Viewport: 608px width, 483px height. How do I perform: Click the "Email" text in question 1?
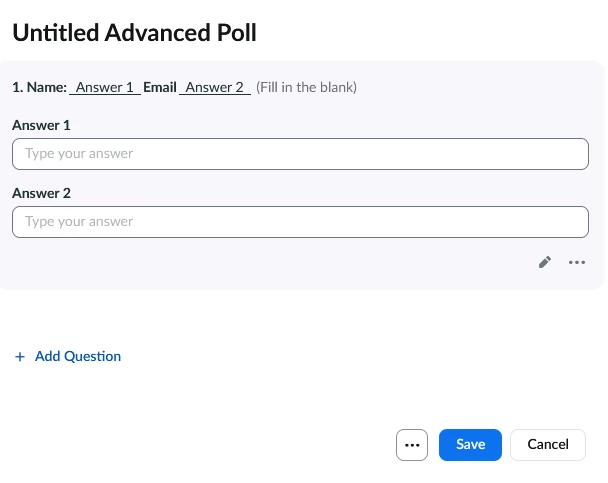tap(160, 88)
